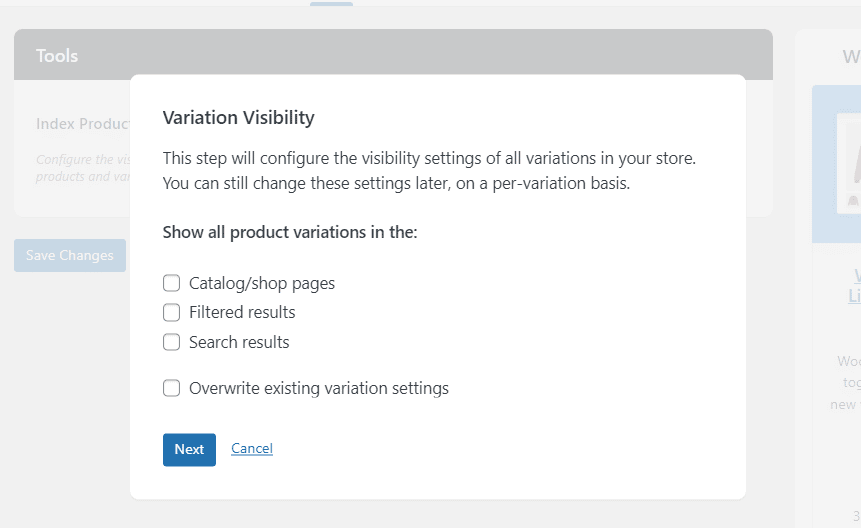Click the 'Overwrite existing variation settings' label
The height and width of the screenshot is (528, 861).
coord(319,388)
